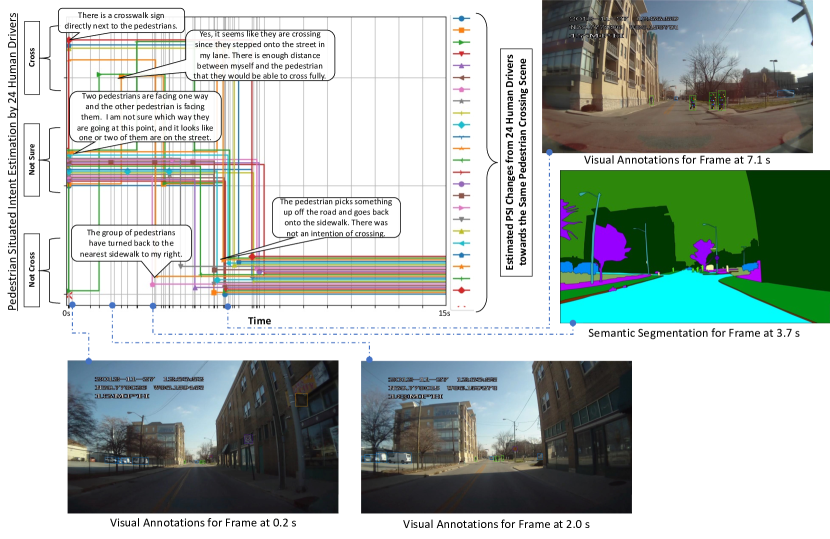Screen dimensions: 830x539
Task: Click the time-axis dot linked to 0.2 s frame
Action: coord(72,306)
